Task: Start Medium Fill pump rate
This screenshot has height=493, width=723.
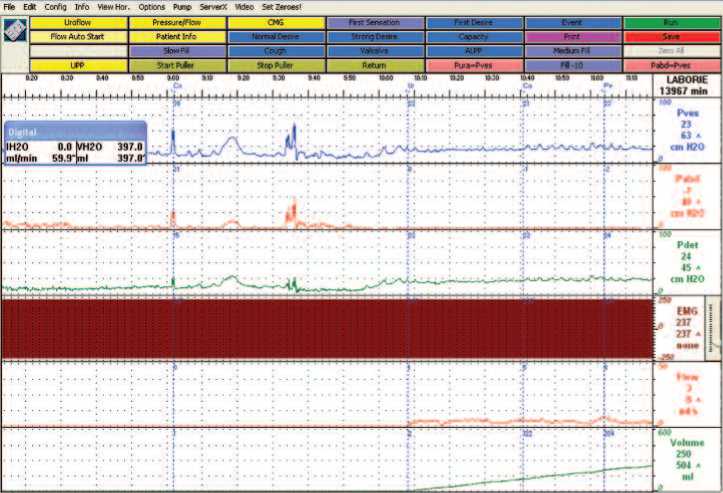Action: tap(573, 51)
